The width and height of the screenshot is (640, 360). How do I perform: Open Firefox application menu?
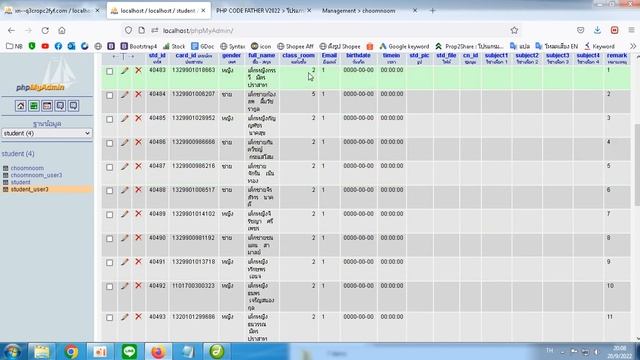631,30
